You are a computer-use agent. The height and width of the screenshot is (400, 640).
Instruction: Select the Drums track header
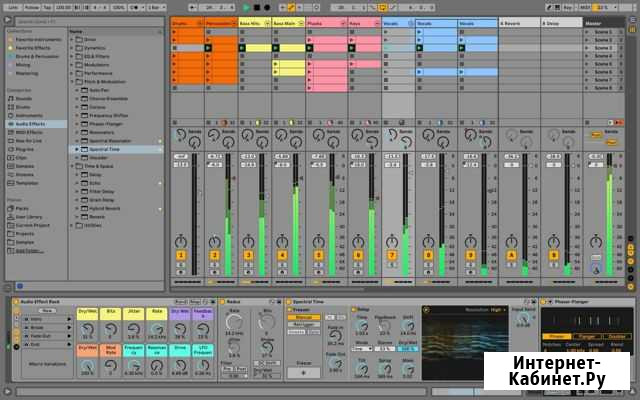tap(186, 22)
